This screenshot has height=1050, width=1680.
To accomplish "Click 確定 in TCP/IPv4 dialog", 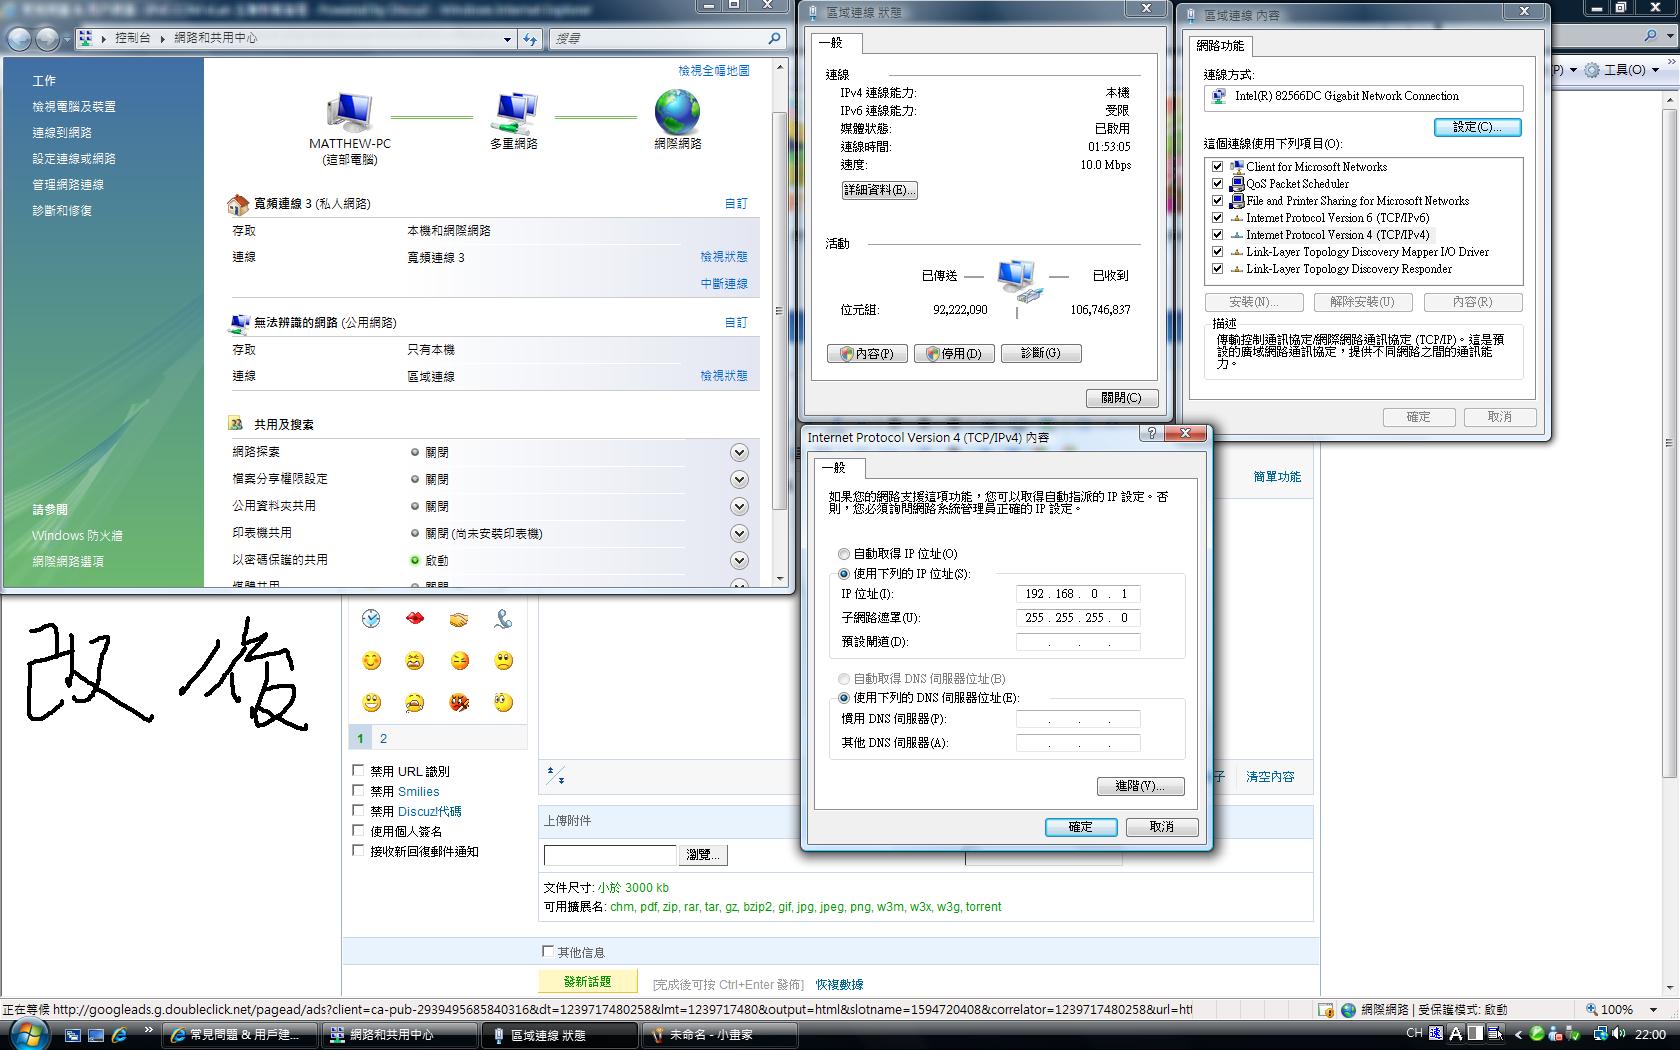I will (1081, 827).
